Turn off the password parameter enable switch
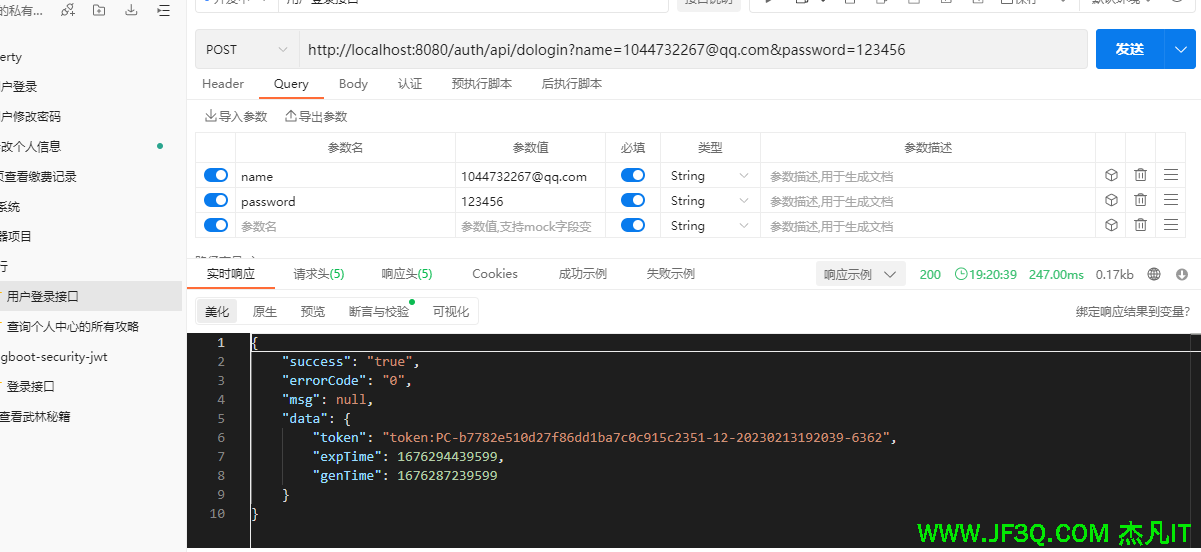Image resolution: width=1201 pixels, height=552 pixels. click(x=216, y=200)
